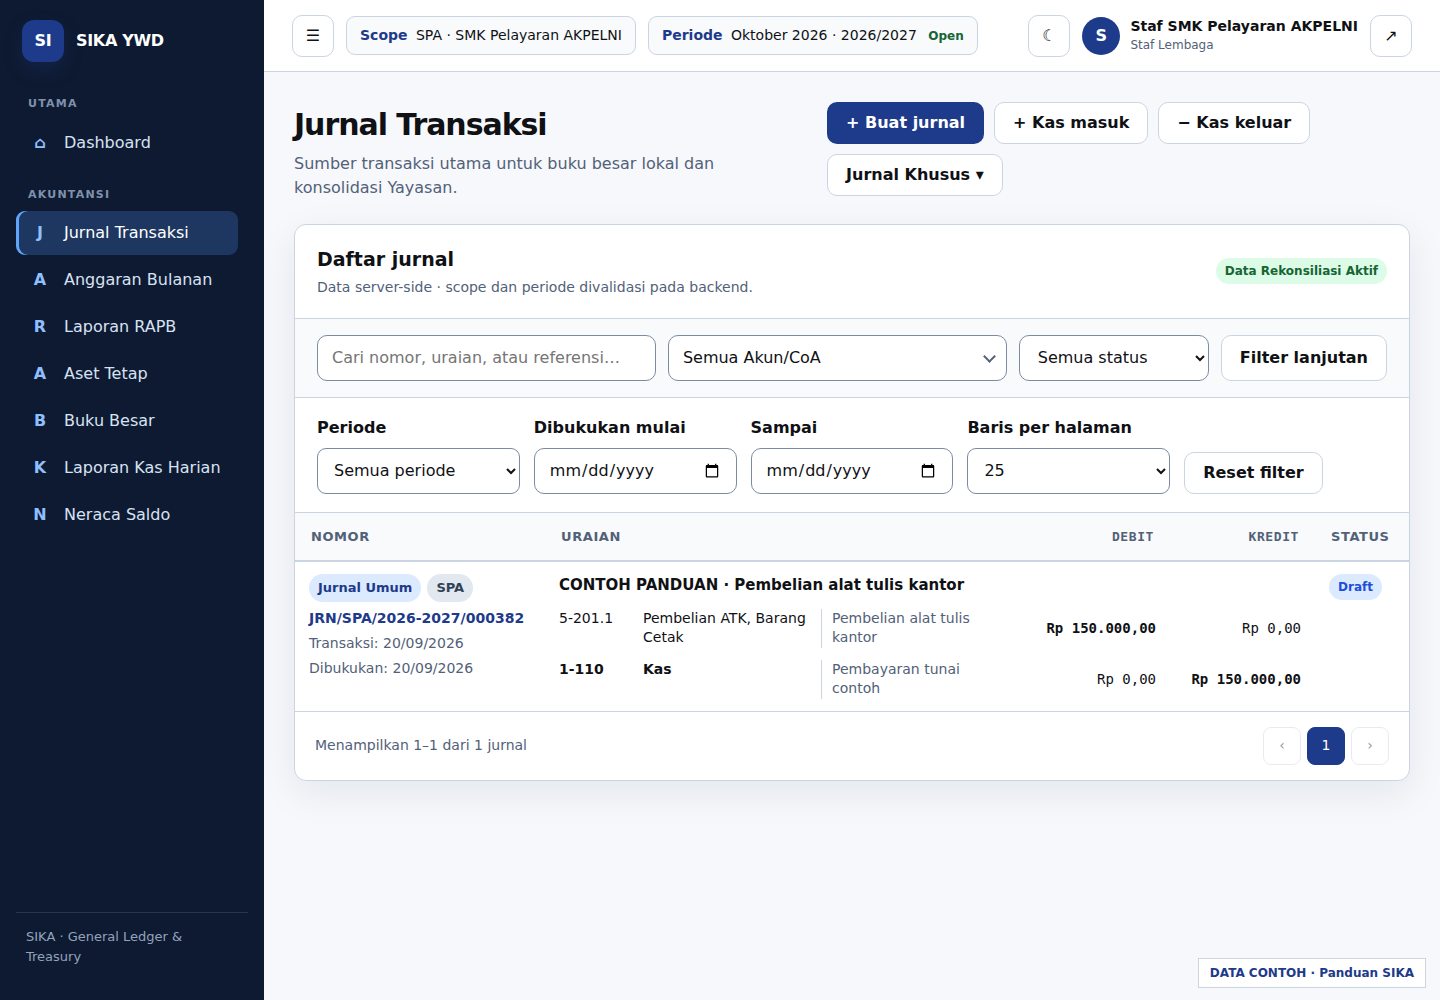Click the Scope SPA selector chip

pos(491,35)
